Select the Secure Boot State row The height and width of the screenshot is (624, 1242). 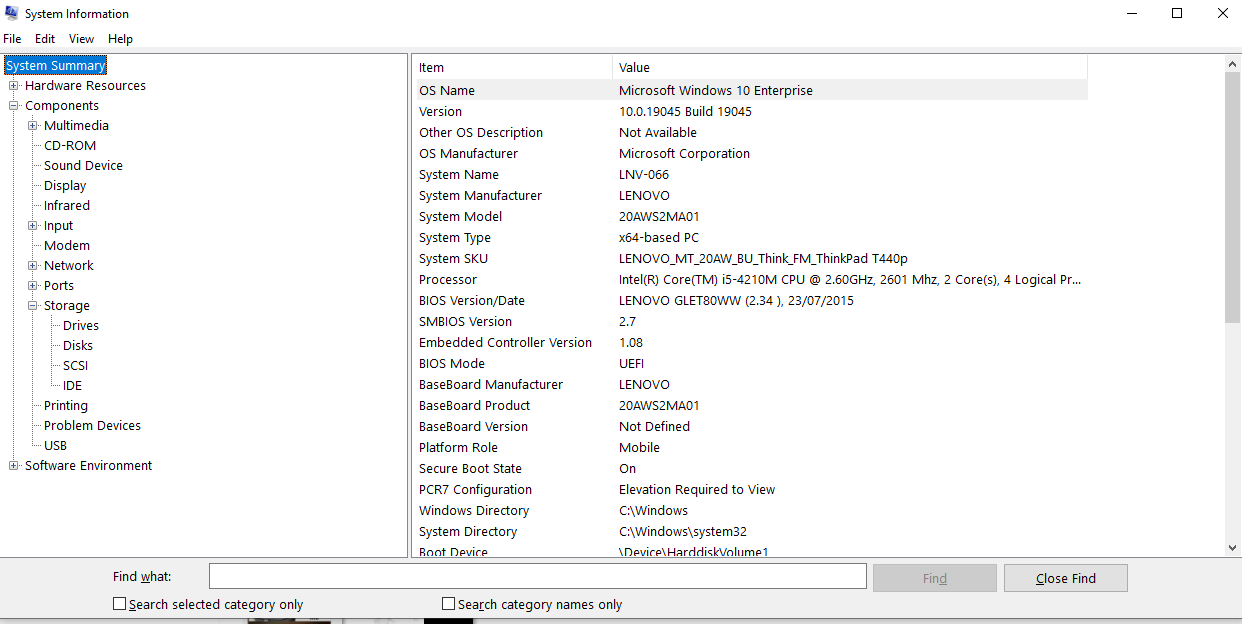(750, 468)
